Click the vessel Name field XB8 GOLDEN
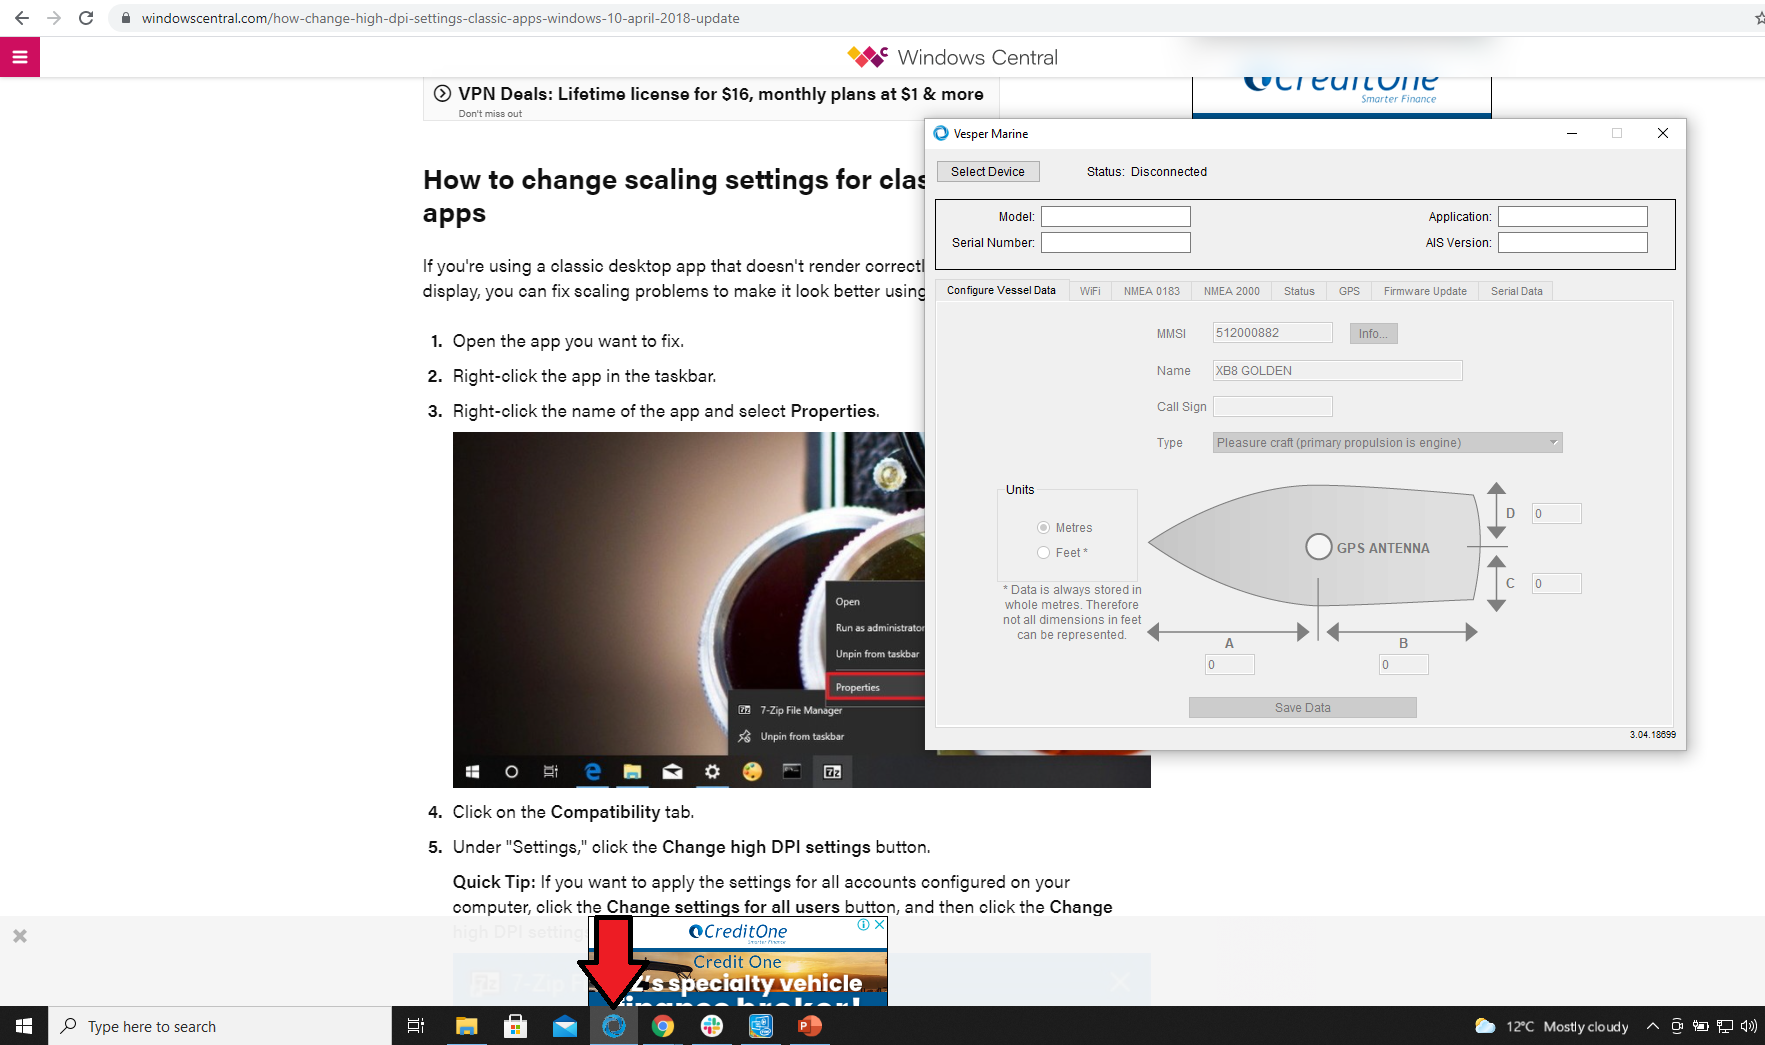 (x=1337, y=371)
